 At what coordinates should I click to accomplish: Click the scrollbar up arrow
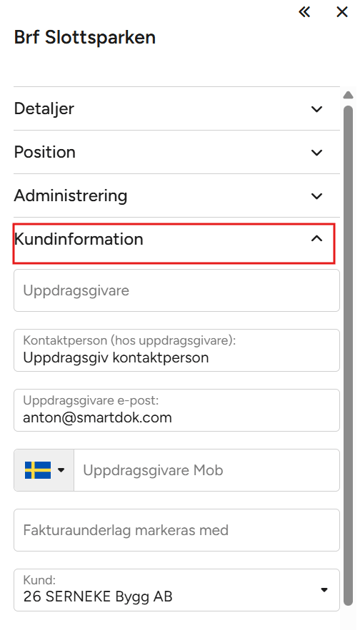348,95
